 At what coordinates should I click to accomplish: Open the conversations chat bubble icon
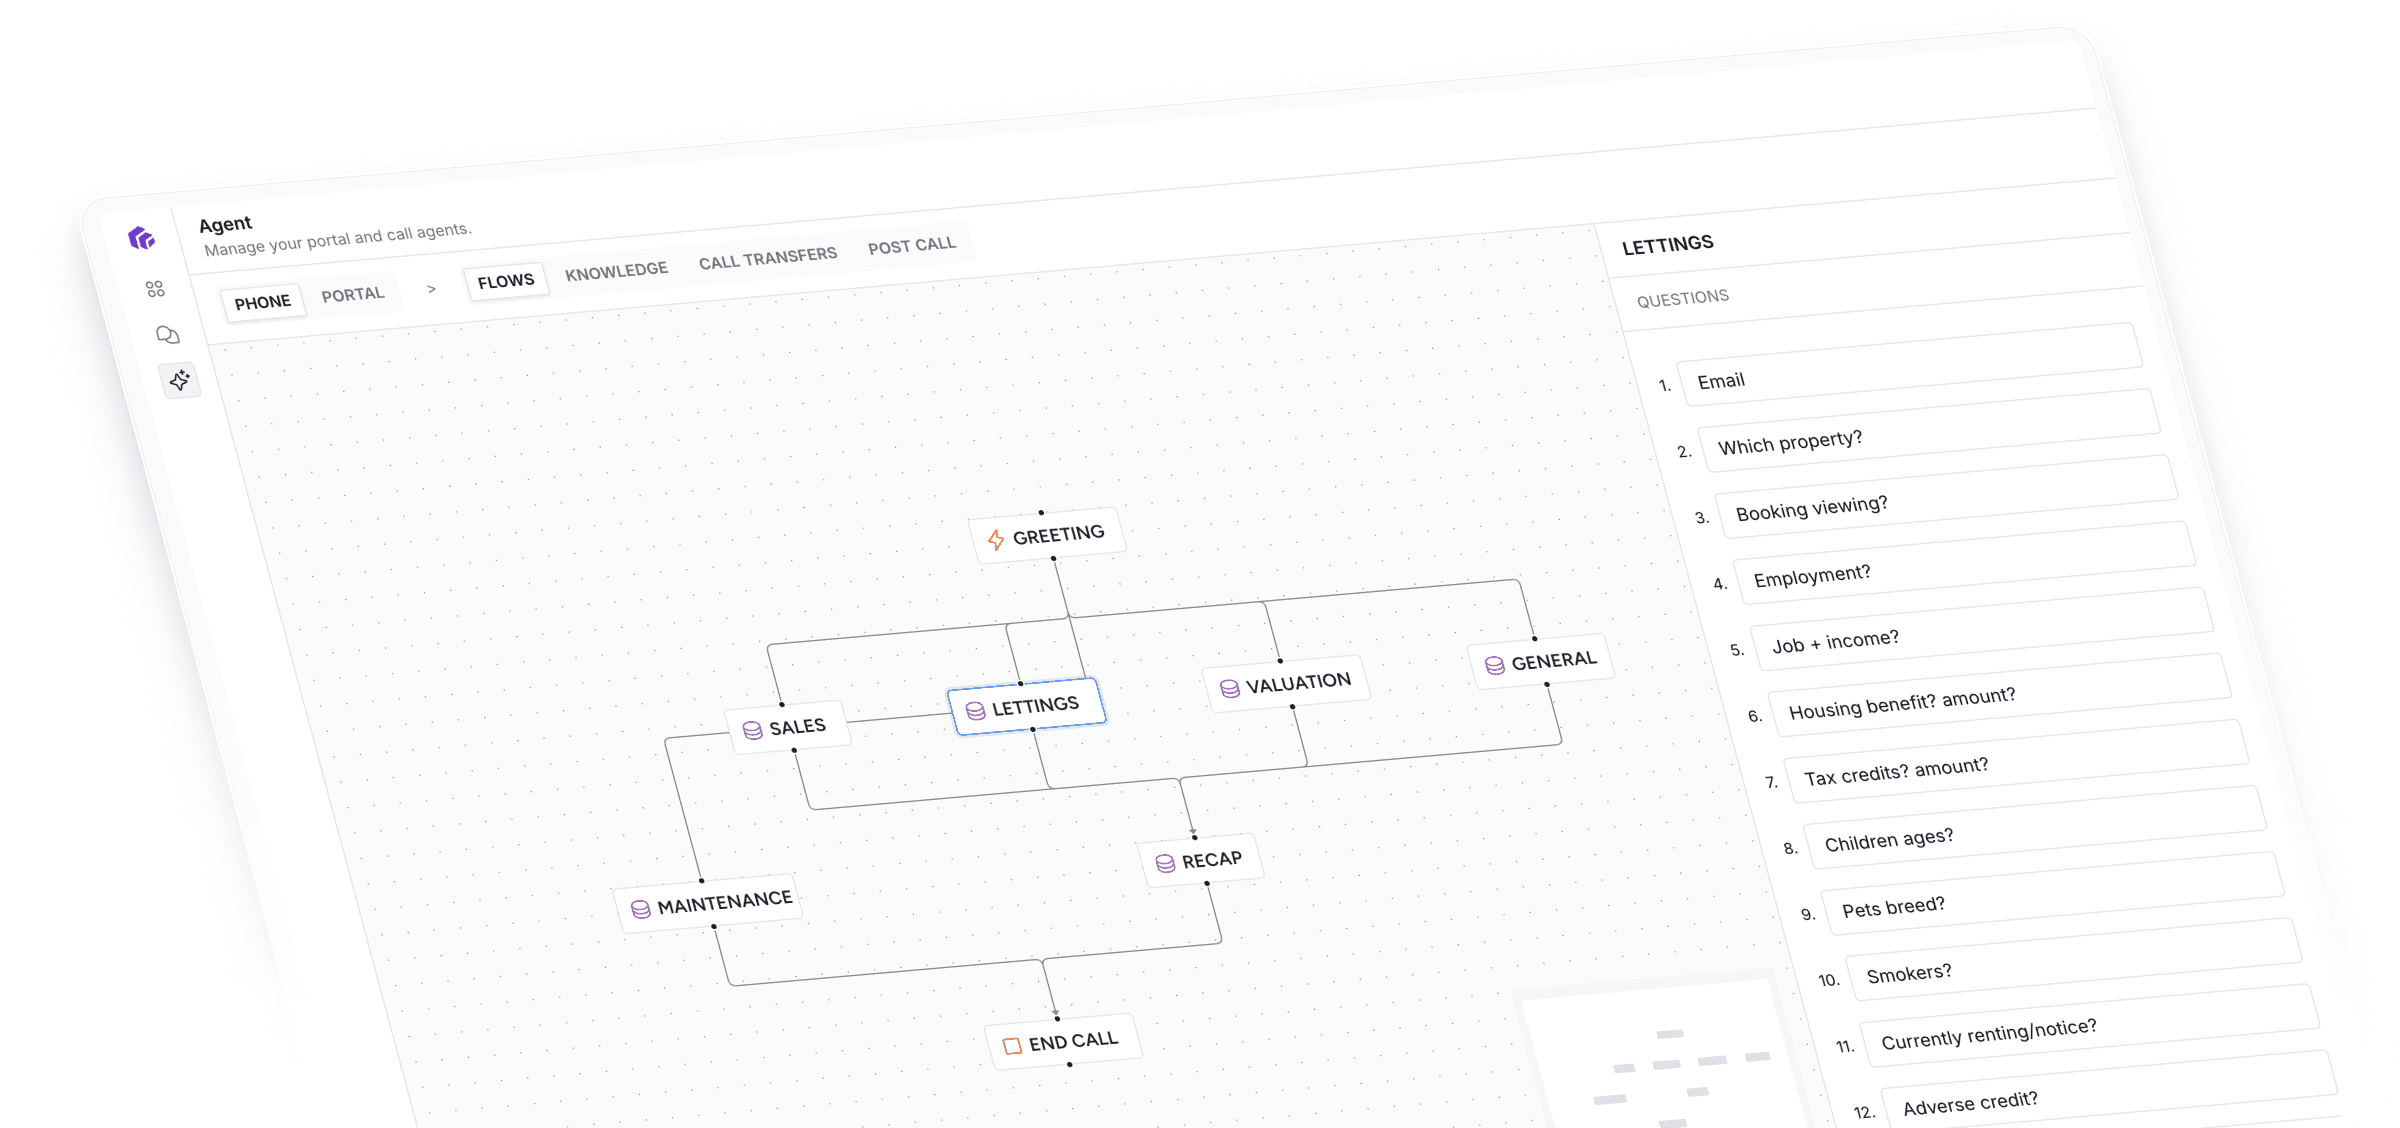tap(167, 334)
